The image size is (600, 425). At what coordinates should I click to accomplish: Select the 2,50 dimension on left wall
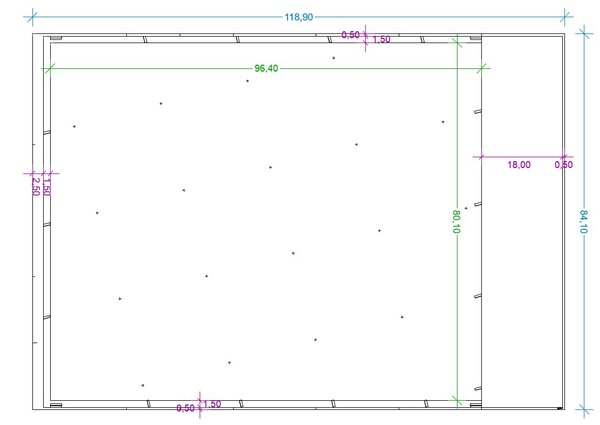(36, 186)
